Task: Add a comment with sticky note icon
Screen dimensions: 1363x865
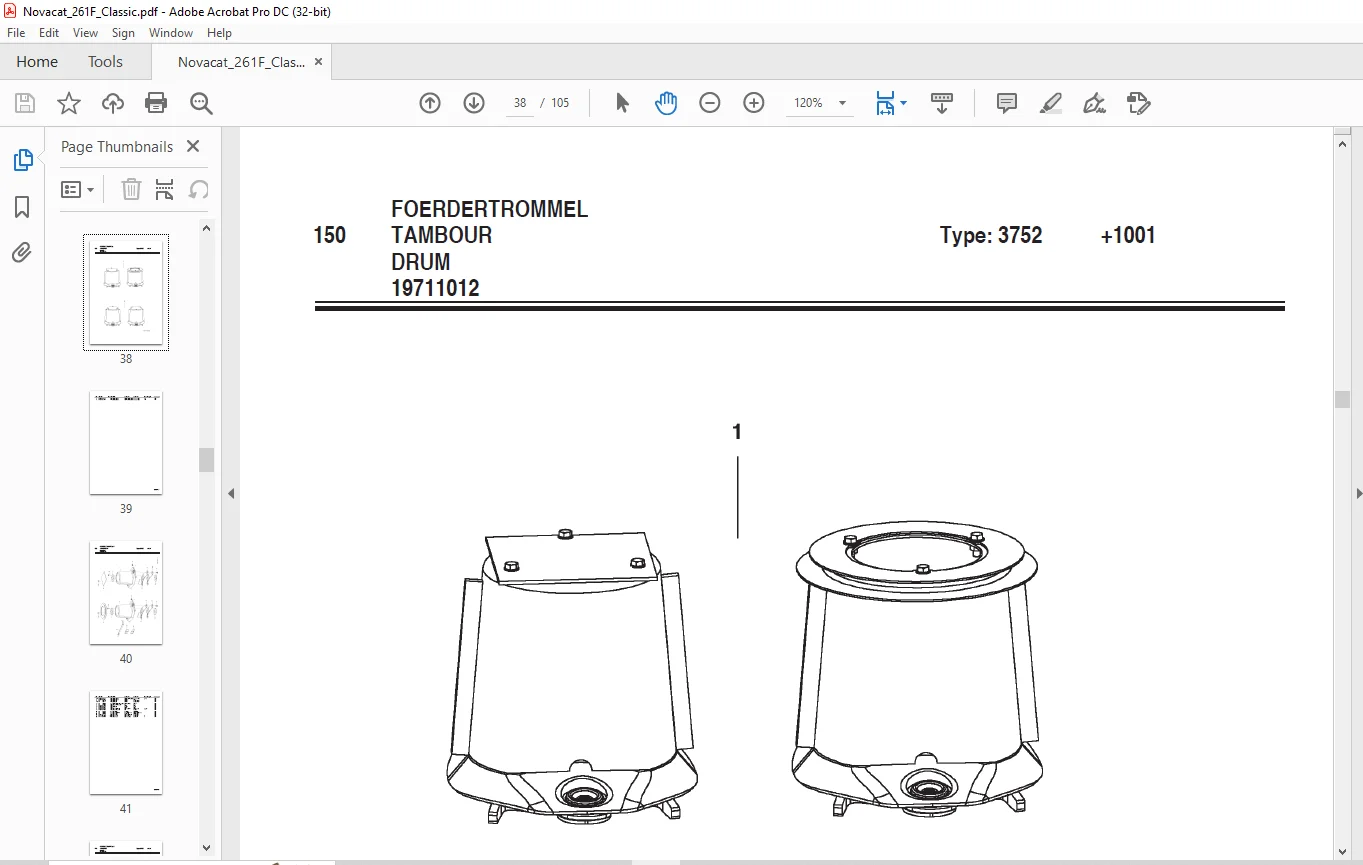Action: (1006, 103)
